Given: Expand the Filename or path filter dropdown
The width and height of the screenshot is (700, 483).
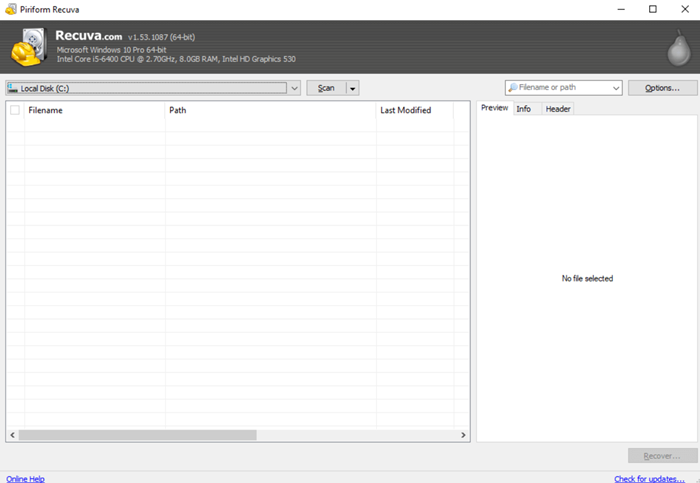Looking at the screenshot, I should coord(616,88).
